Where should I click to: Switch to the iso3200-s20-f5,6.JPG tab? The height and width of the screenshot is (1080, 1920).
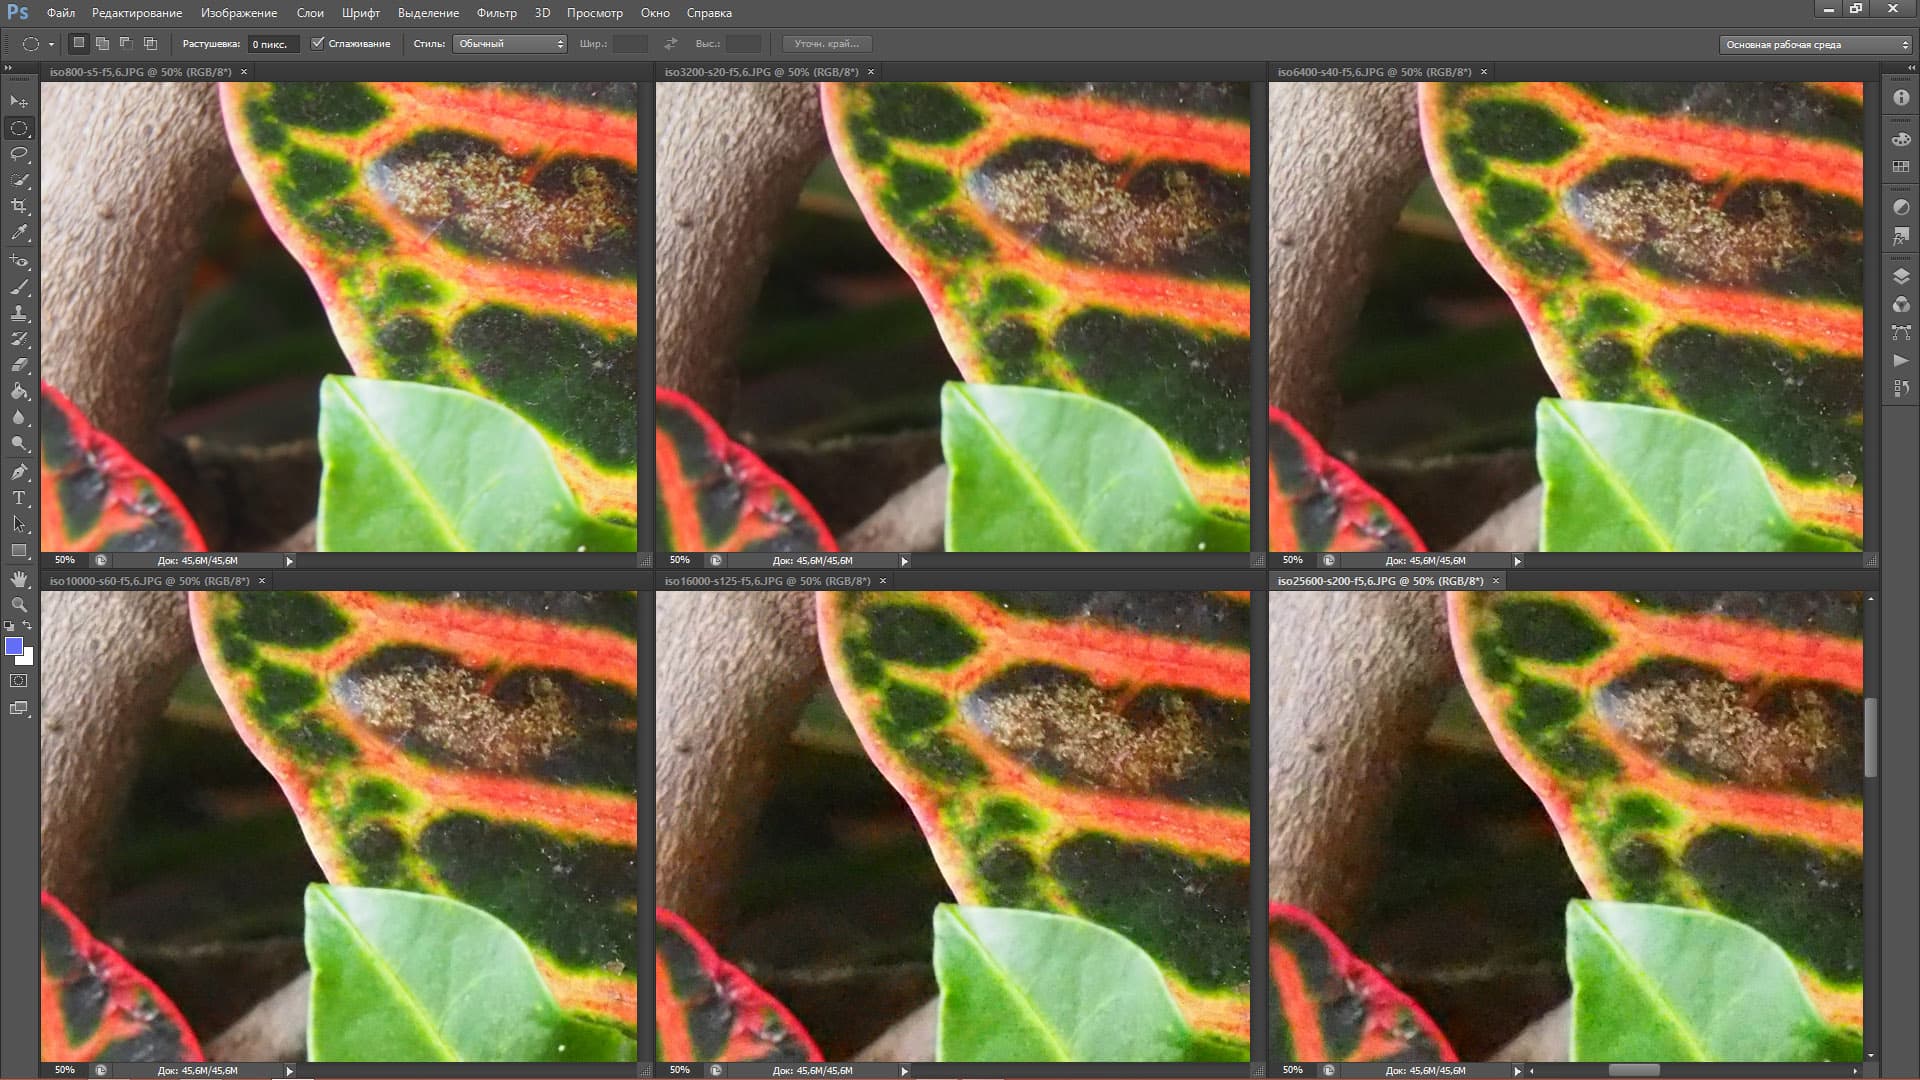[761, 72]
